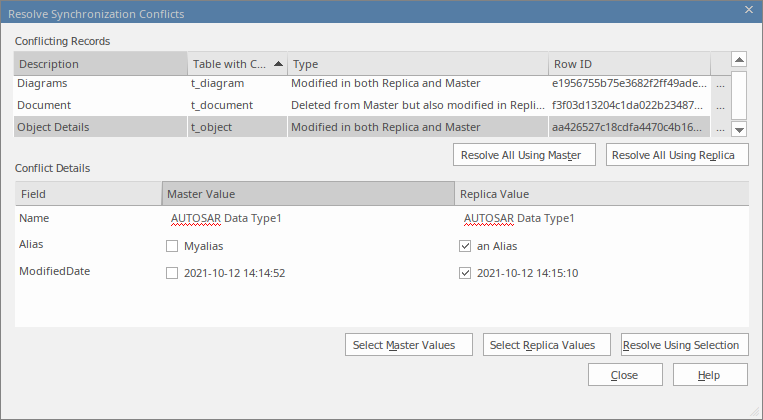Uncheck the 'an Alias' replica checkbox
The width and height of the screenshot is (763, 420).
[465, 246]
